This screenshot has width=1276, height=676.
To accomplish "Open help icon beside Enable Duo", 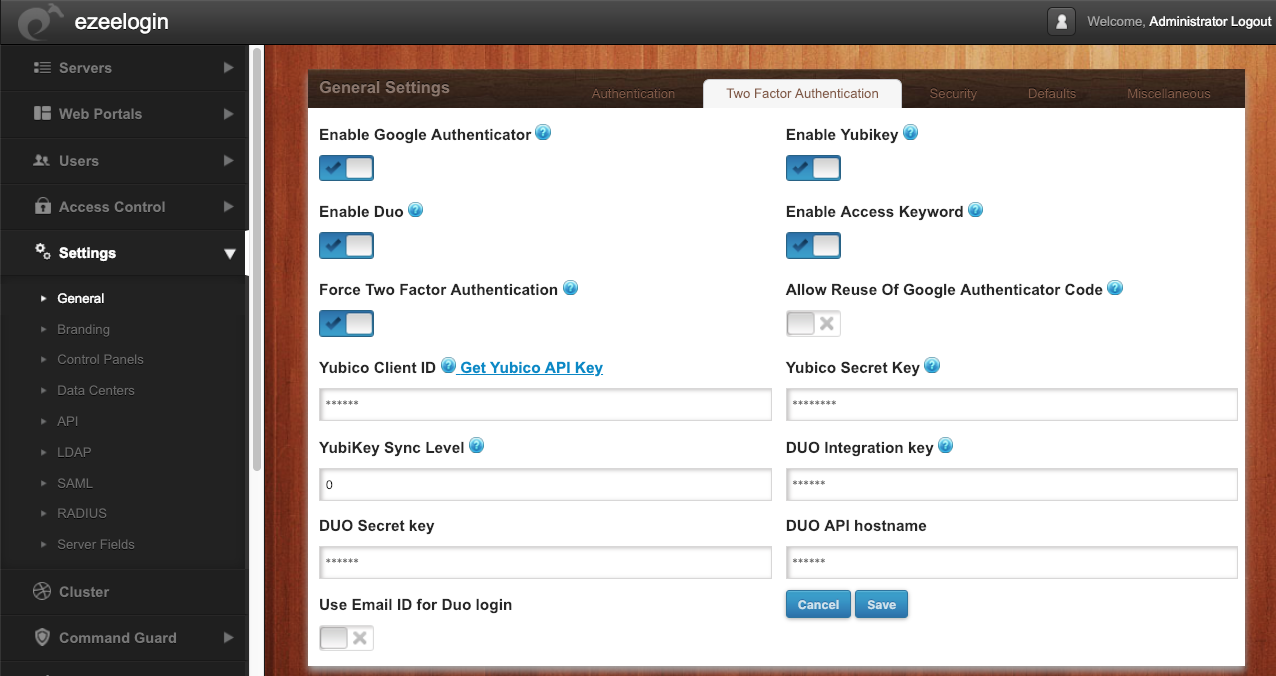I will pyautogui.click(x=415, y=210).
